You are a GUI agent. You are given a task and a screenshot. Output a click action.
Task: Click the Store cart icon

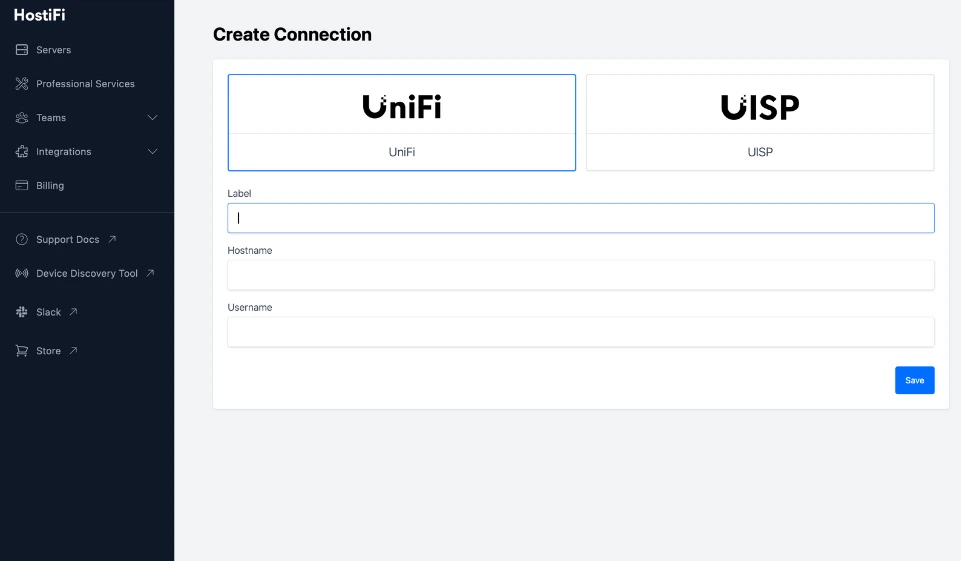pos(22,351)
